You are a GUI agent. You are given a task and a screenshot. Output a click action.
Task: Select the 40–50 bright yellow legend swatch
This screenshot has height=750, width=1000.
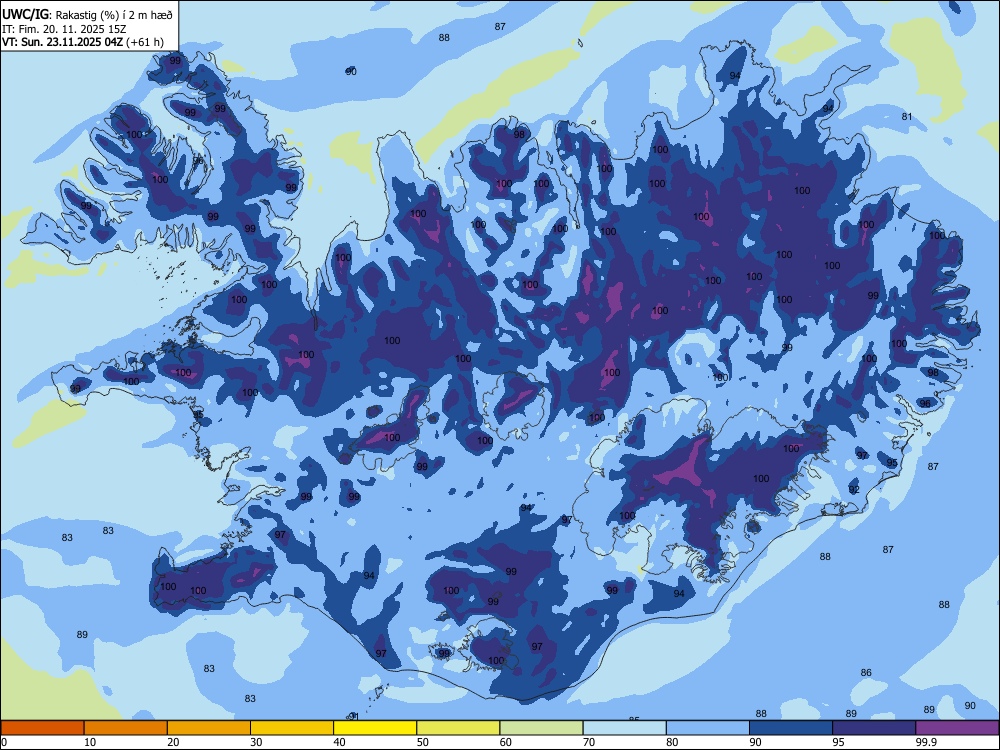point(375,728)
